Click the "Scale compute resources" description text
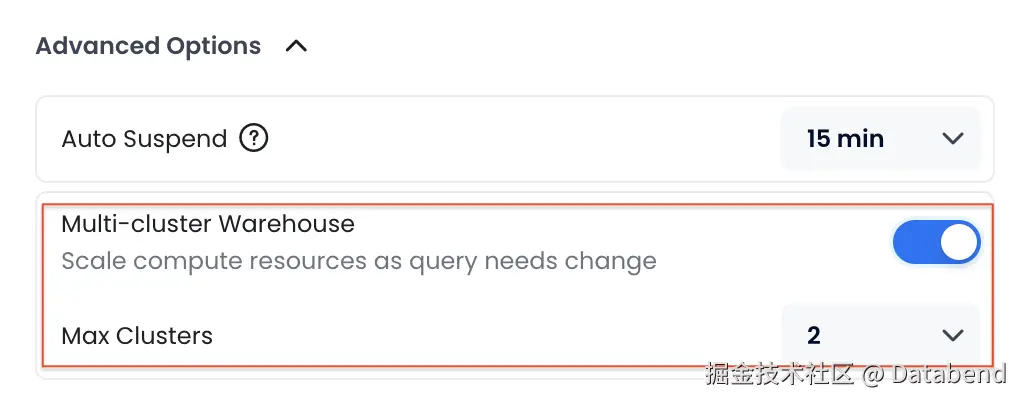 358,262
